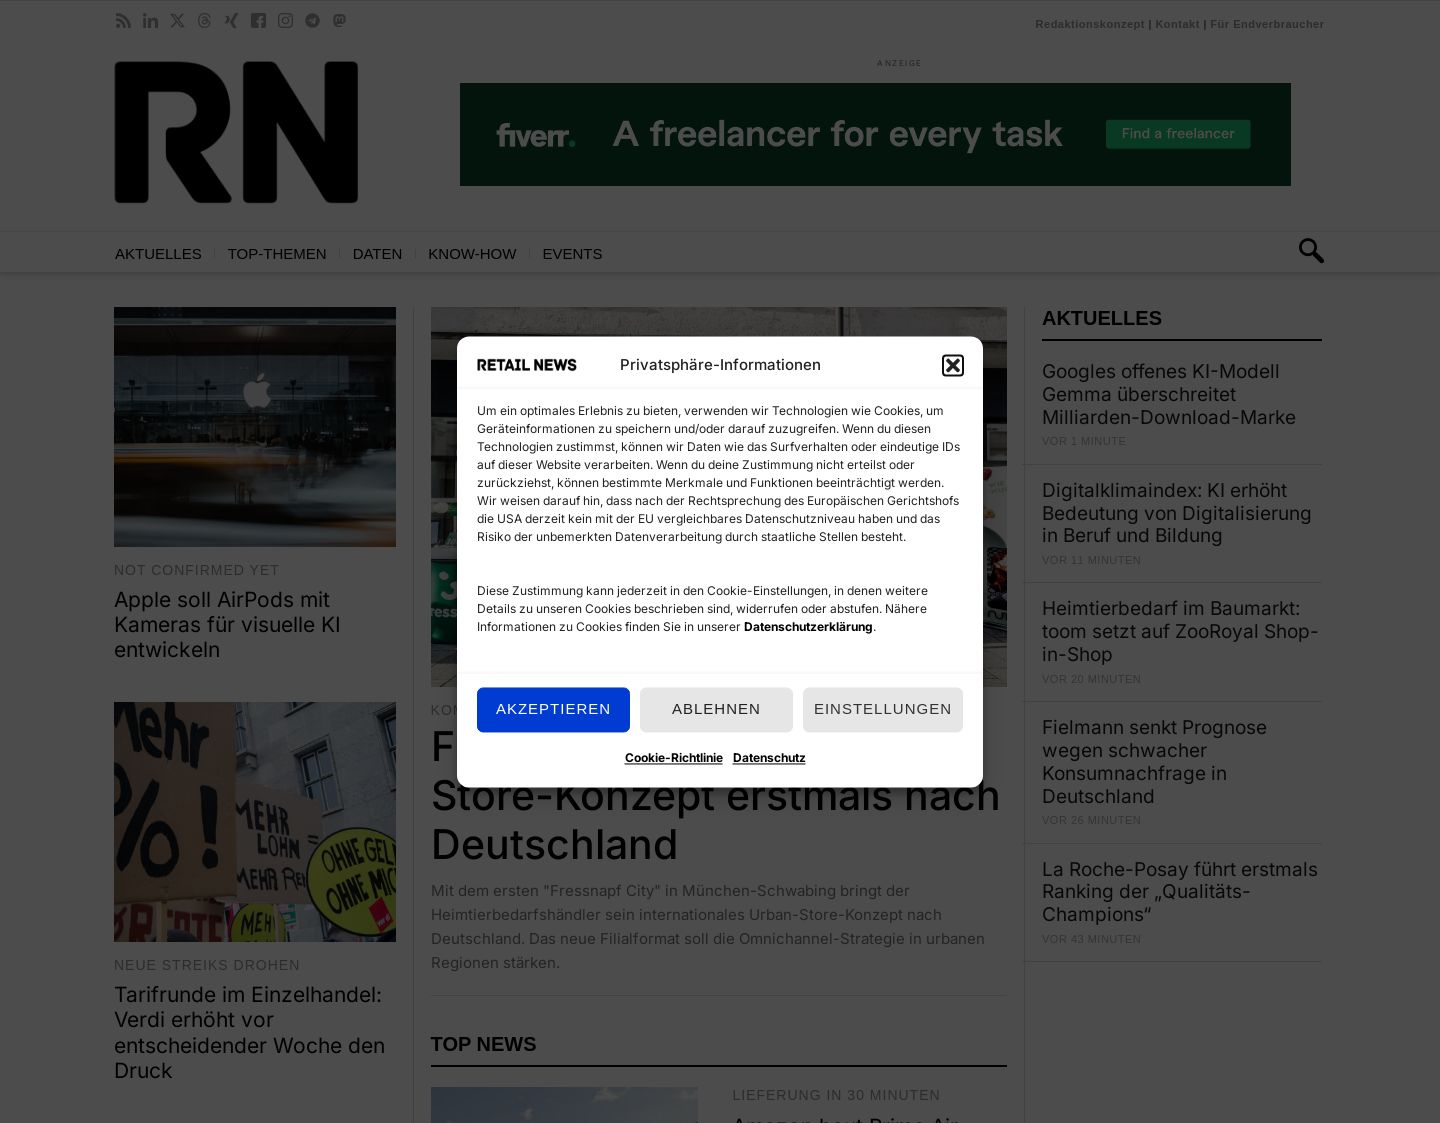Viewport: 1440px width, 1123px height.
Task: Click Find a freelancer button in ad
Action: (x=1178, y=134)
